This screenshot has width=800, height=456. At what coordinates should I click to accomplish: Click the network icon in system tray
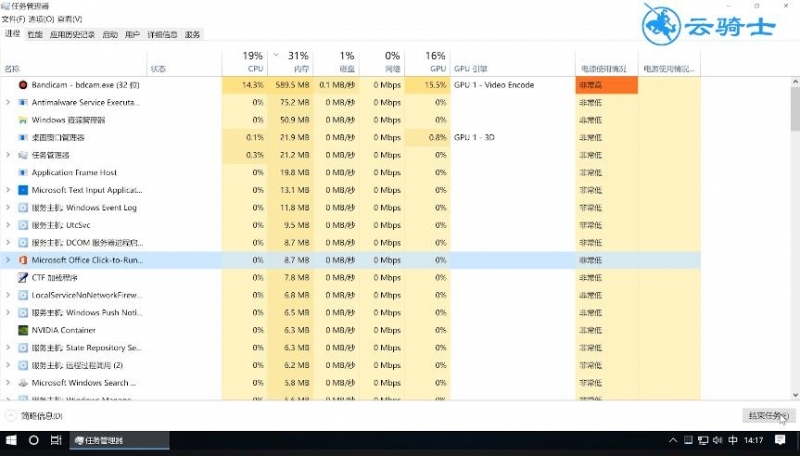click(x=703, y=440)
